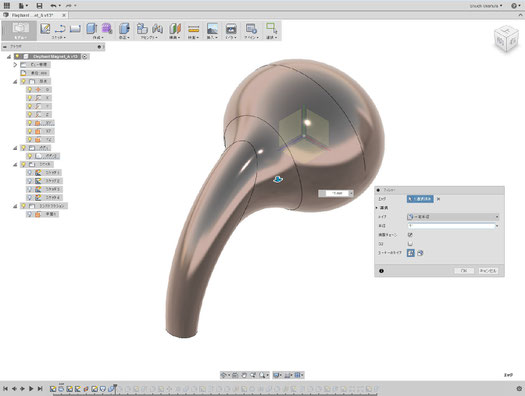Open timeline settings gear
The image size is (525, 396).
pos(519,389)
